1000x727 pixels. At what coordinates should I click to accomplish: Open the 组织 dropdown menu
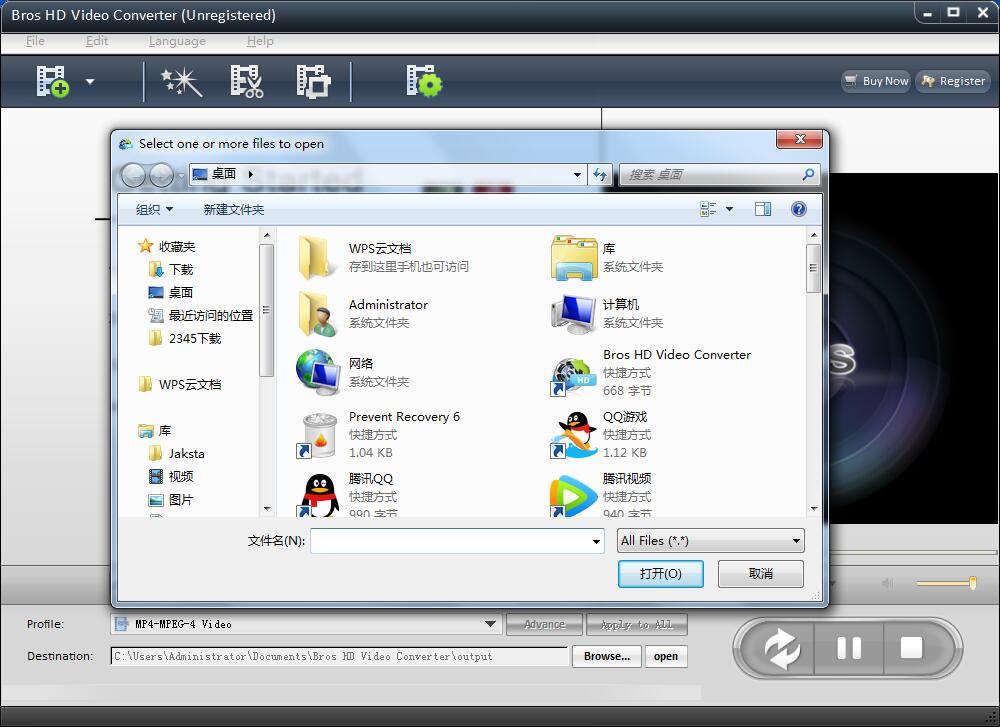pos(154,209)
